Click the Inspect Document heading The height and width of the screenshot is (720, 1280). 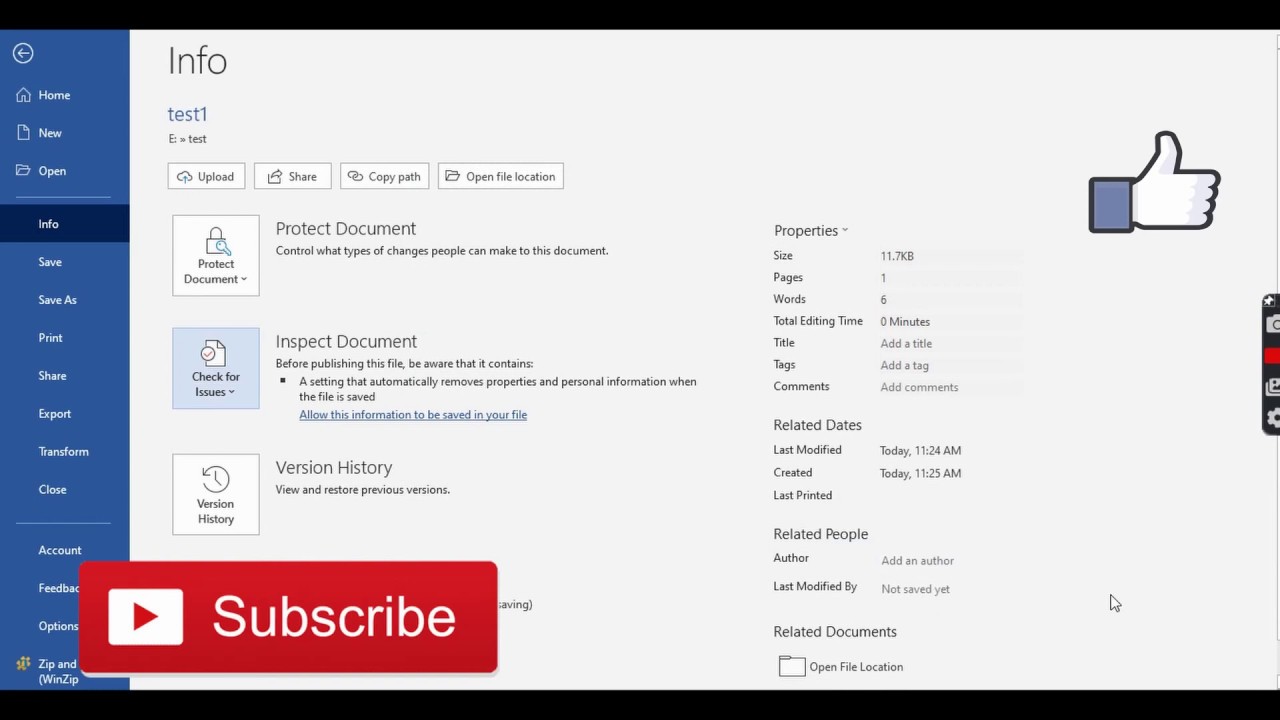tap(346, 341)
